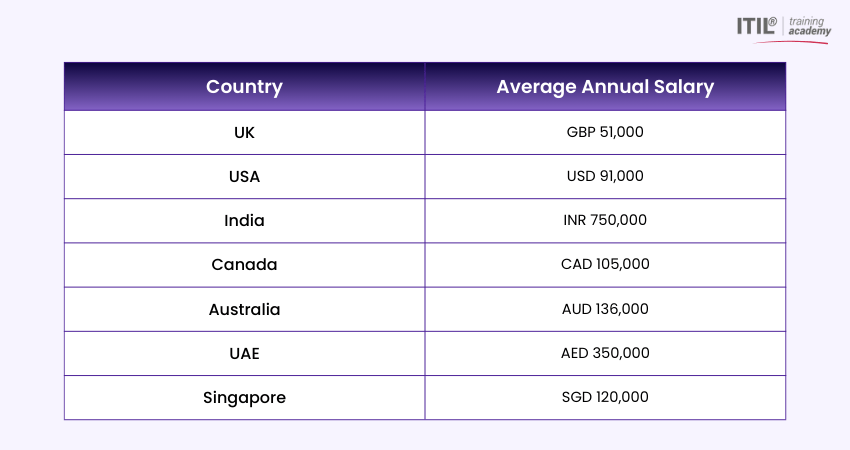Click the Average Annual Salary header

(605, 87)
